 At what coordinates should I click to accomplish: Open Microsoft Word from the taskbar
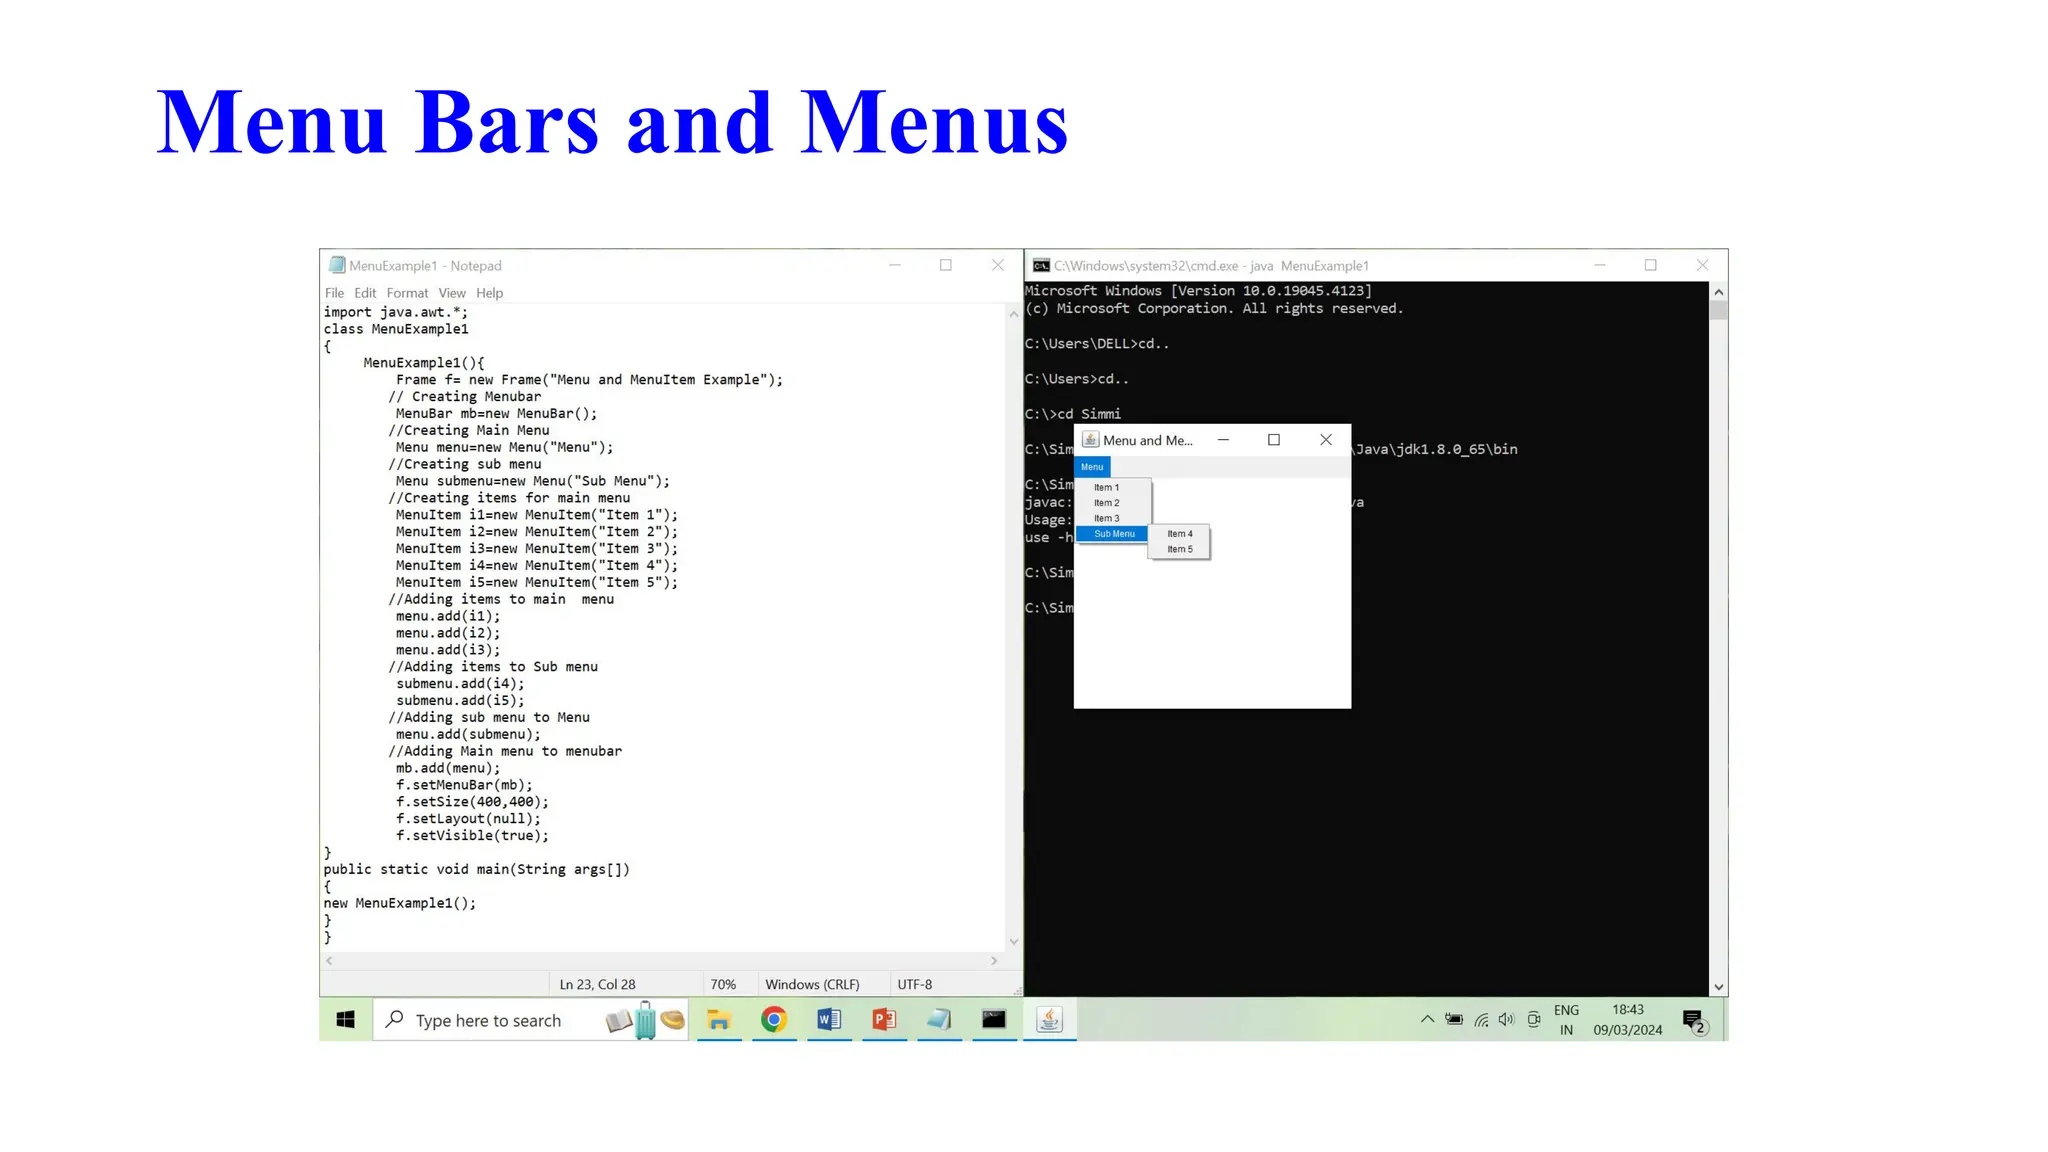pos(829,1019)
